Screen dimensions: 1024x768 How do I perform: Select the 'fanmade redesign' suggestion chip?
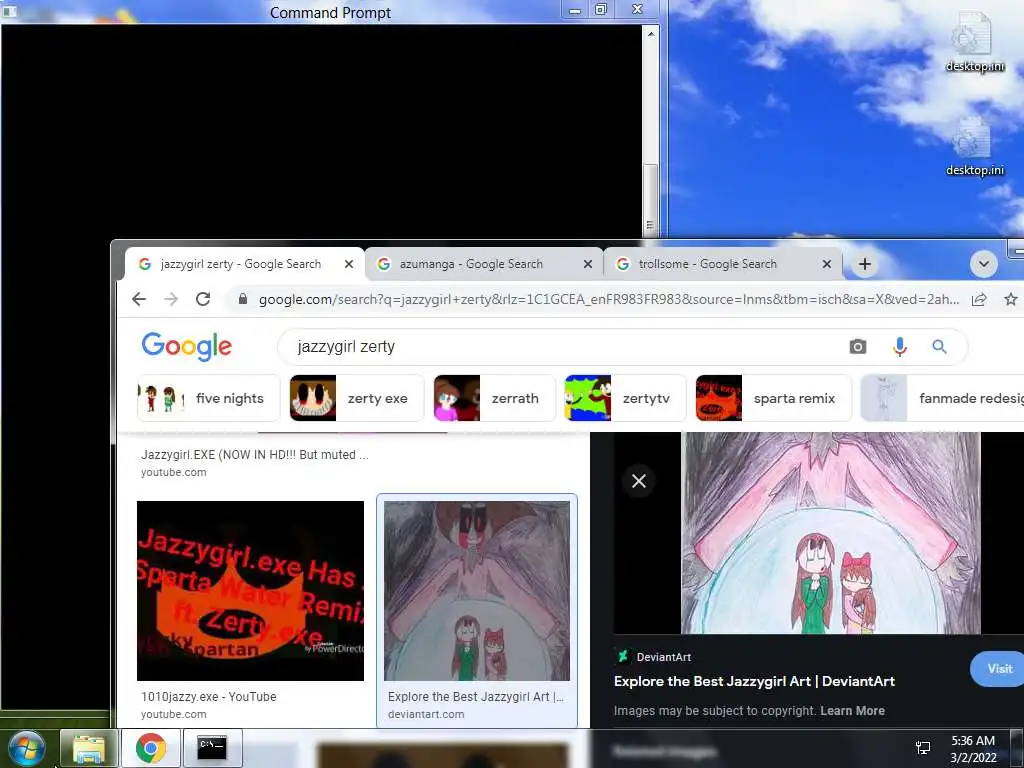coord(942,398)
